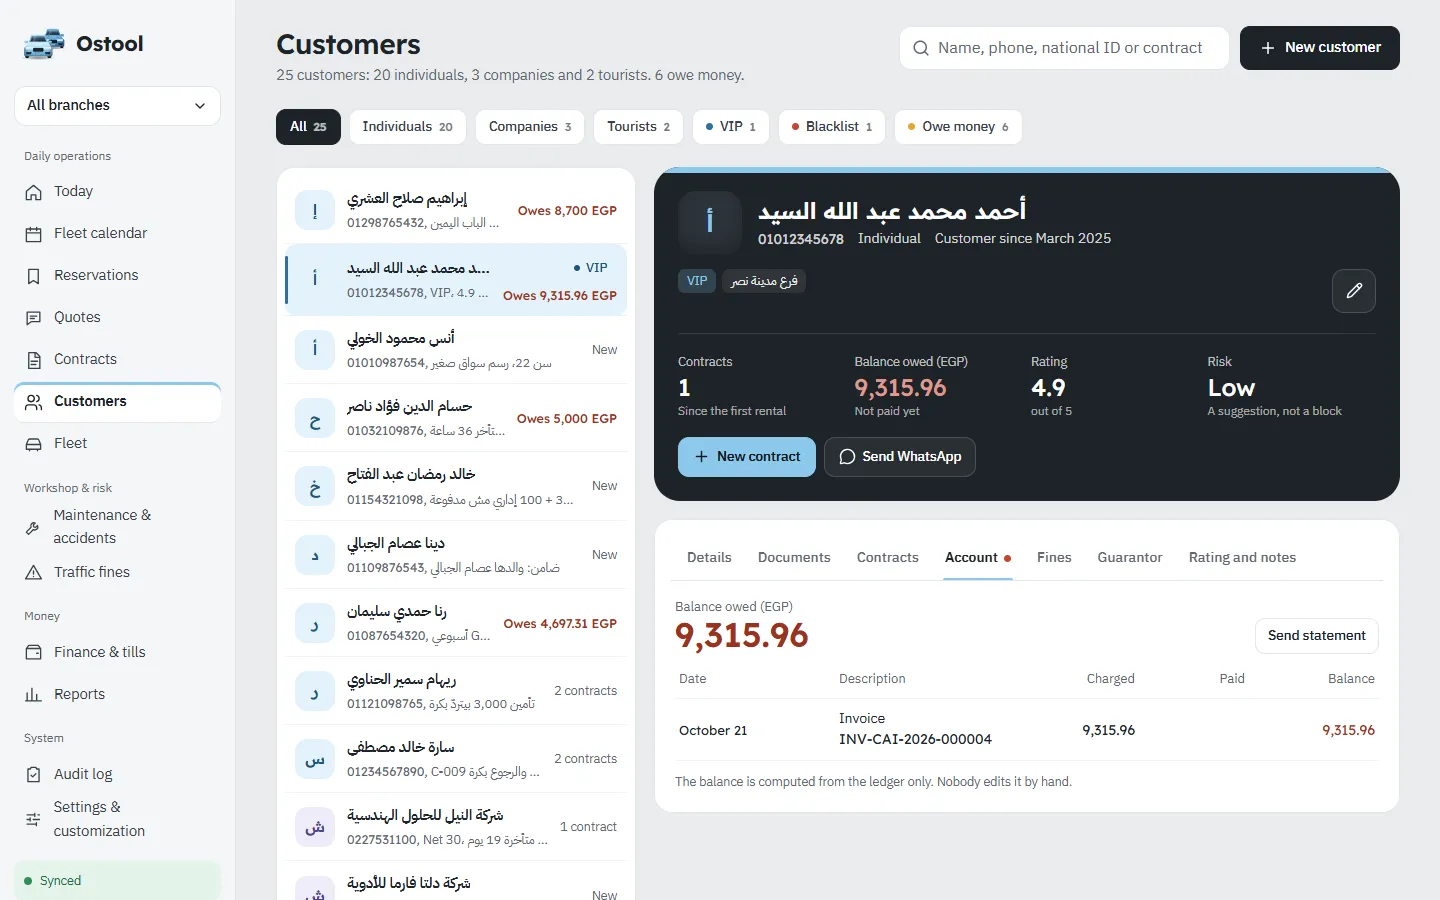The width and height of the screenshot is (1440, 900).
Task: Click the Reservations bookmark icon
Action: pos(34,276)
